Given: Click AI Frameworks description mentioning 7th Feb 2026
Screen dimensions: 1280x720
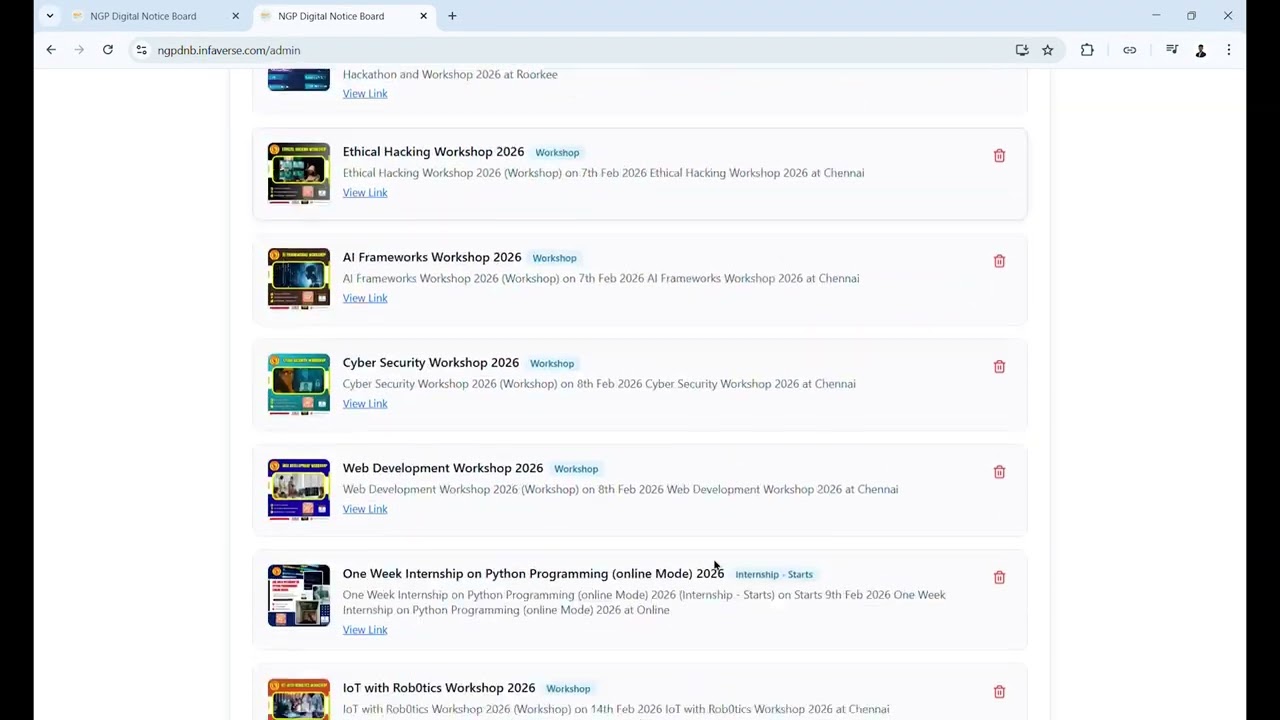Looking at the screenshot, I should point(601,278).
